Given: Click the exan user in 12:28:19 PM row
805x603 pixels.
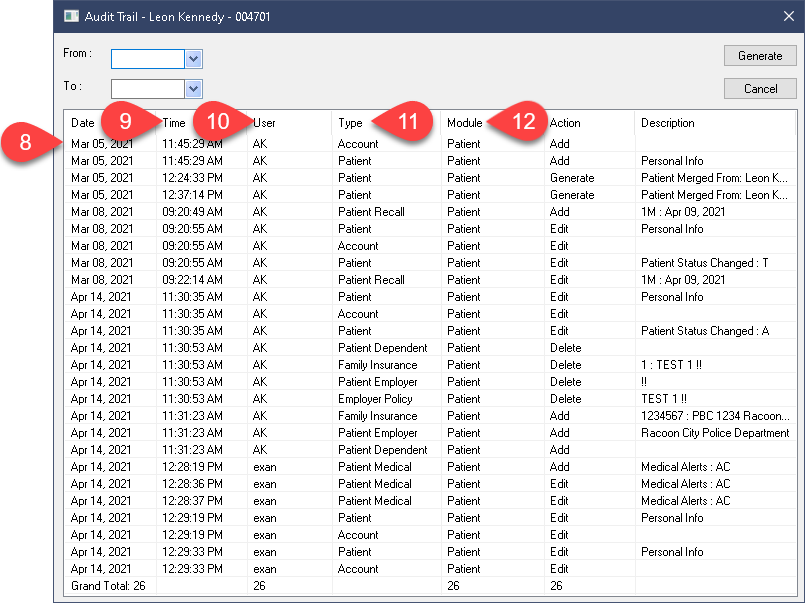Looking at the screenshot, I should coord(264,467).
